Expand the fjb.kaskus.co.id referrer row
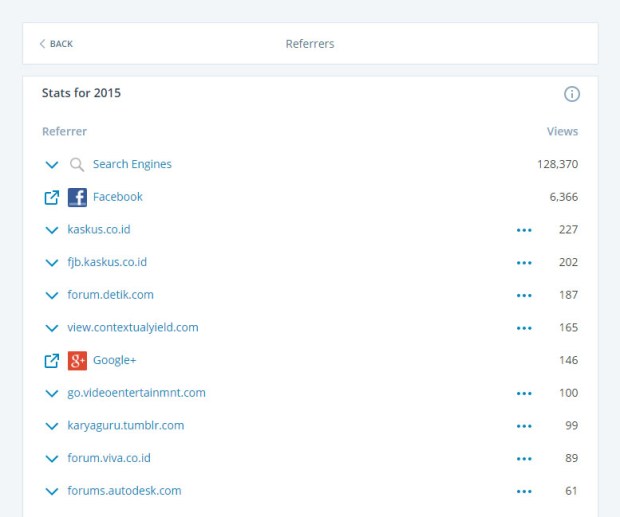Viewport: 620px width, 517px height. point(52,263)
